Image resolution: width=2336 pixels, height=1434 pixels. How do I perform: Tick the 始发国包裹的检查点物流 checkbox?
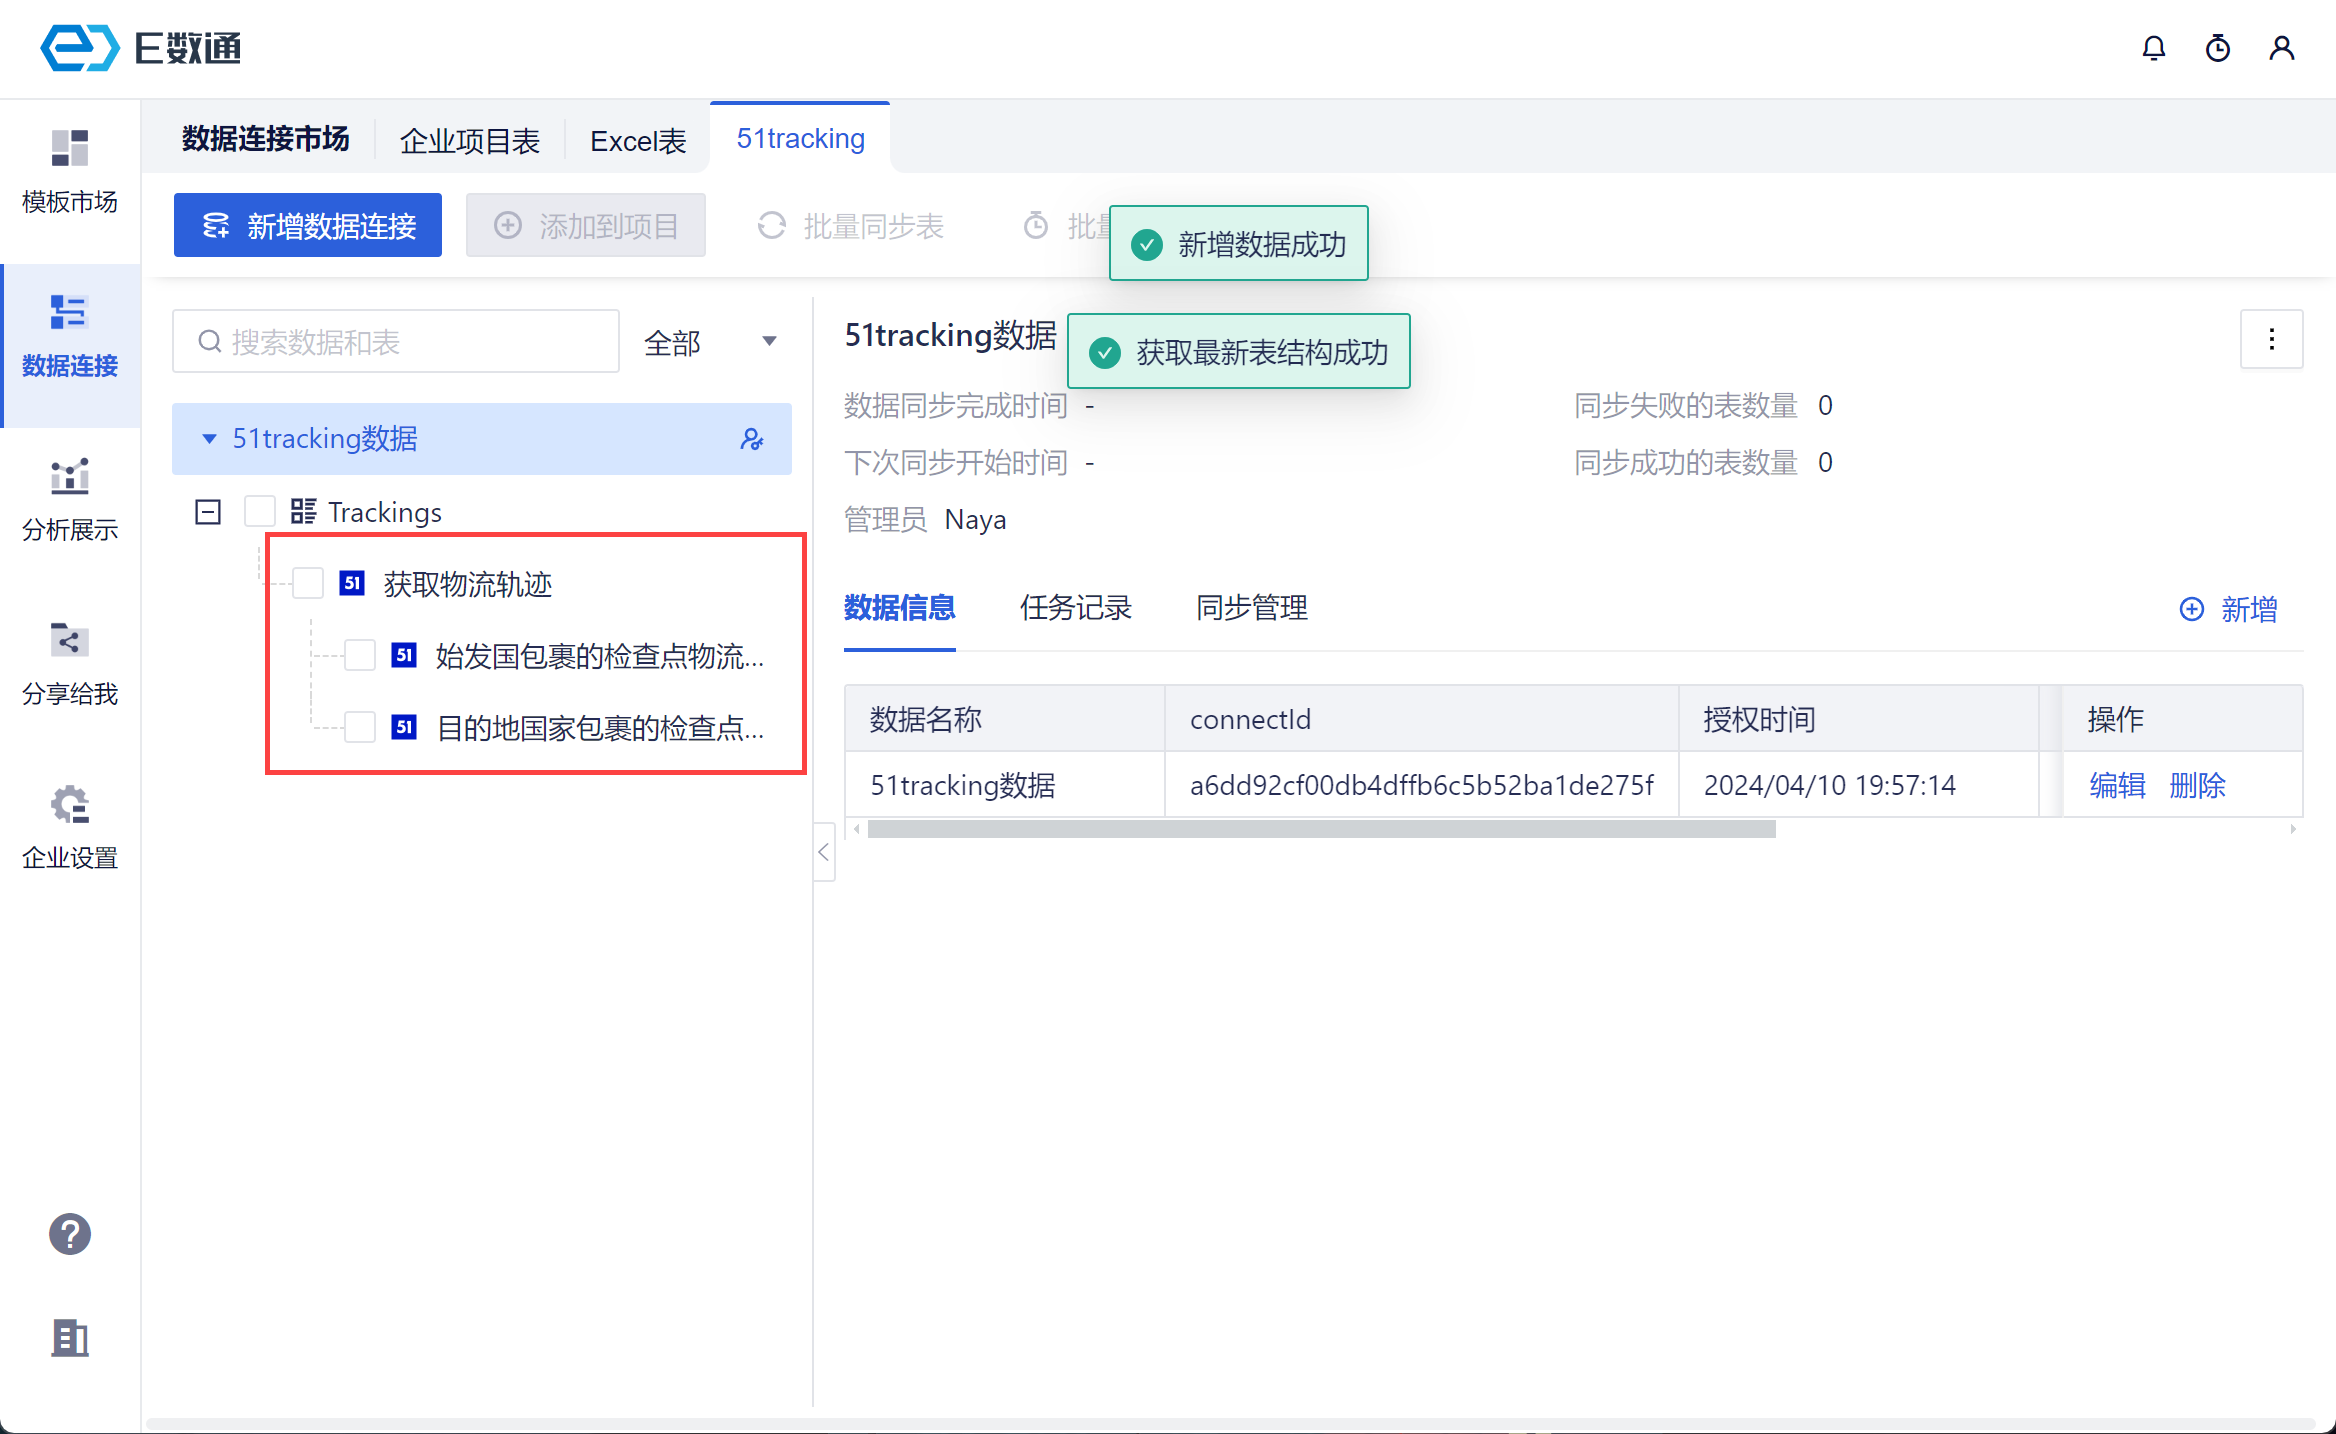pos(360,655)
